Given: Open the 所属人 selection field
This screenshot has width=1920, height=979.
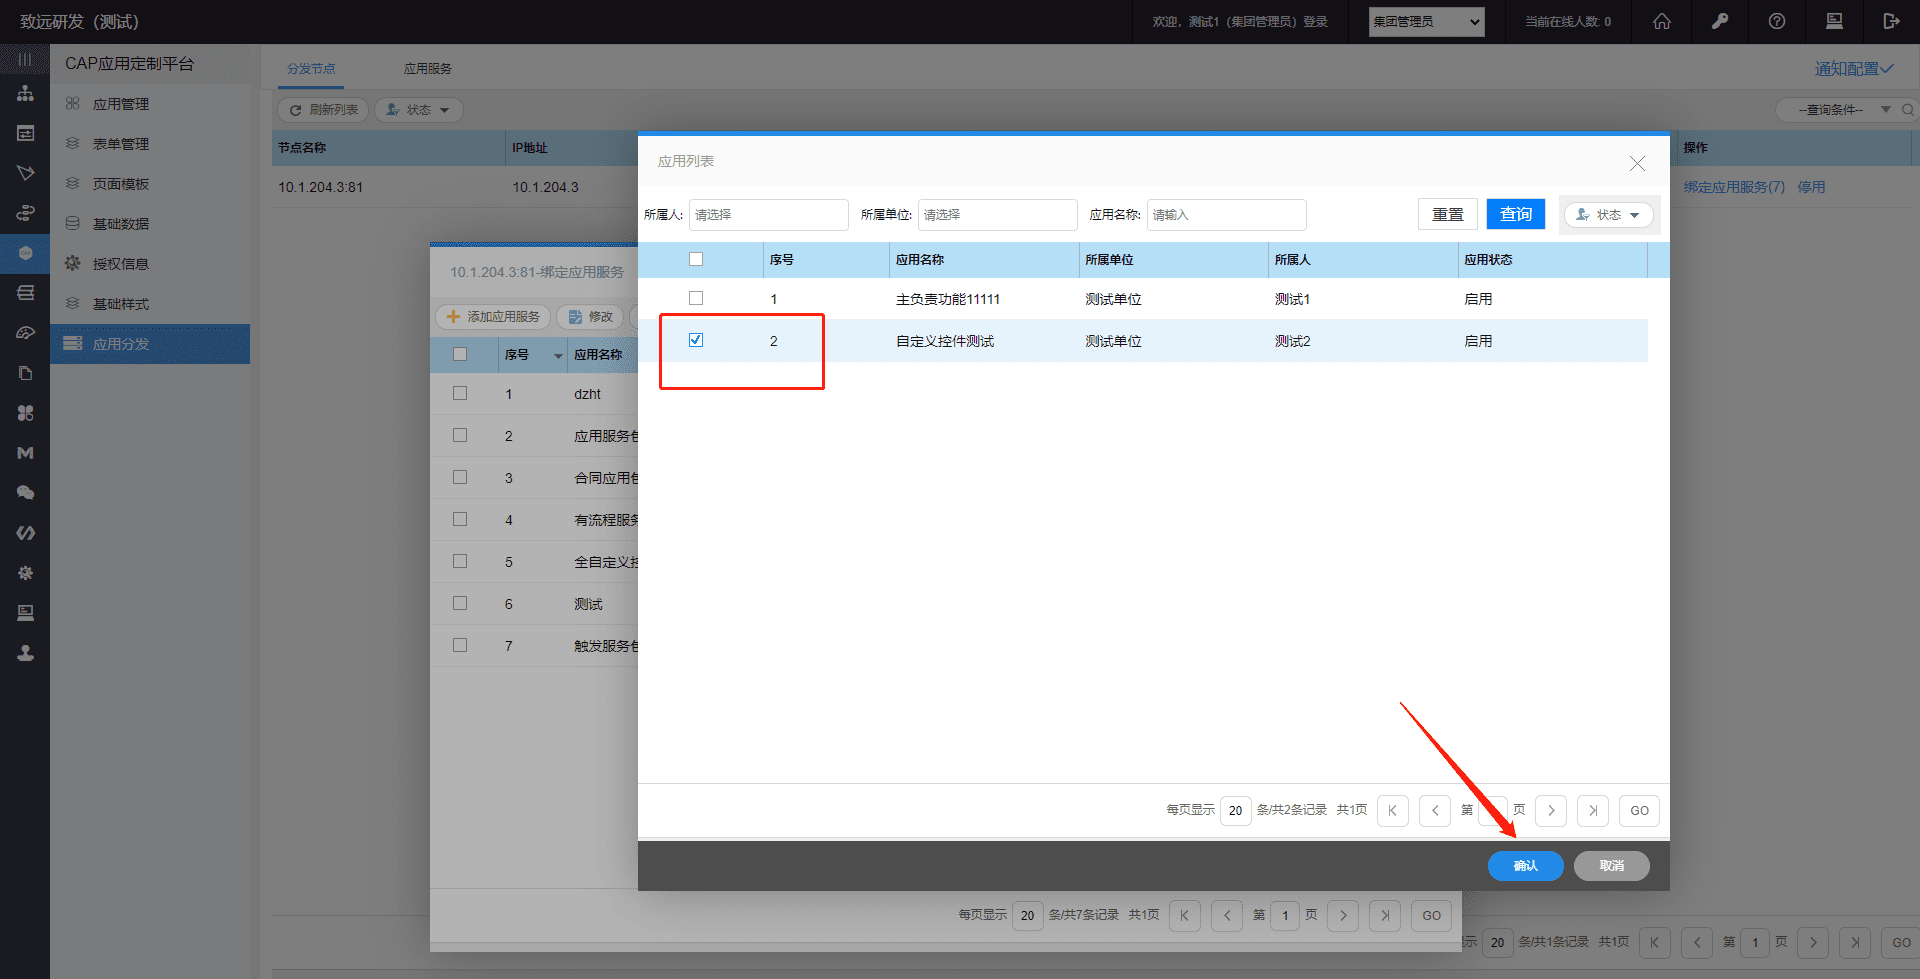Looking at the screenshot, I should (x=768, y=215).
